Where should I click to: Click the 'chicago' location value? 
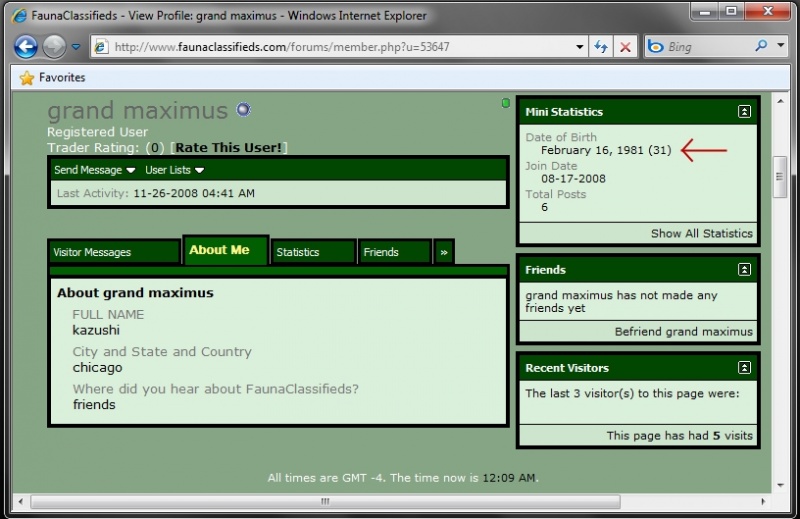coord(97,367)
